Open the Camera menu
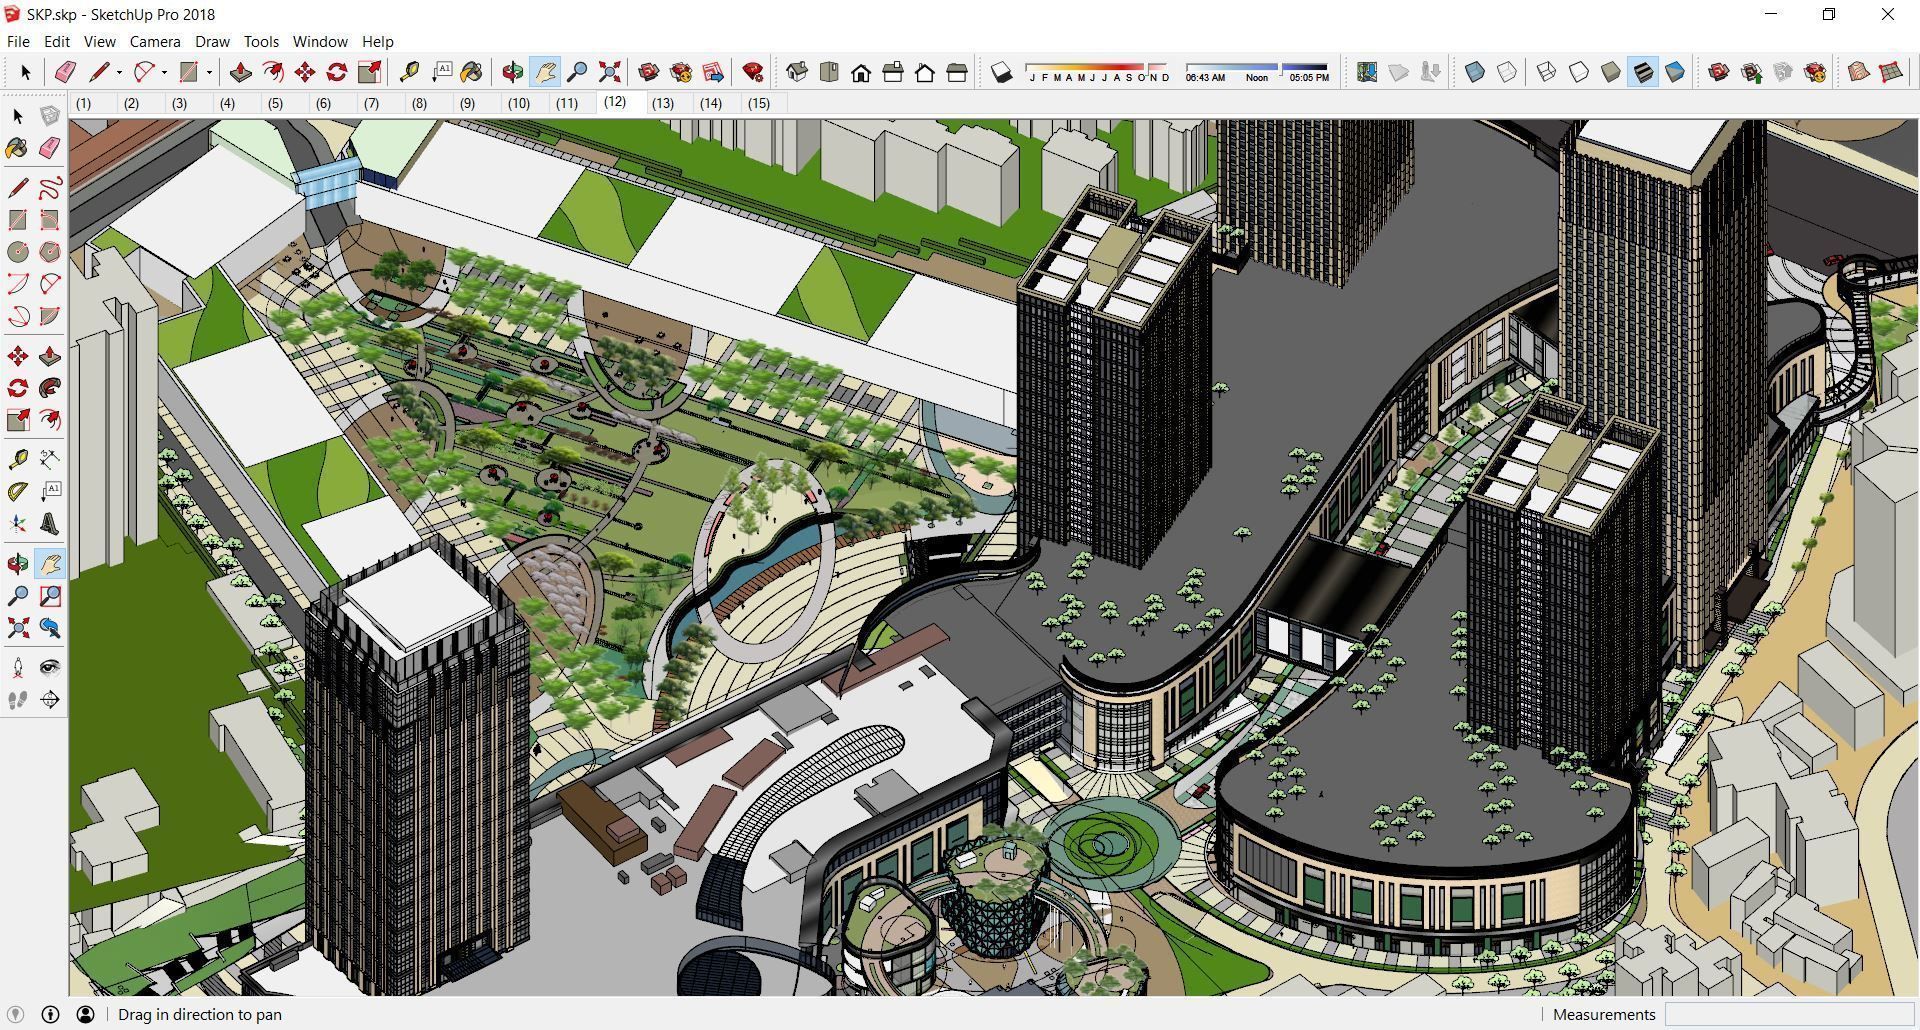 (155, 41)
